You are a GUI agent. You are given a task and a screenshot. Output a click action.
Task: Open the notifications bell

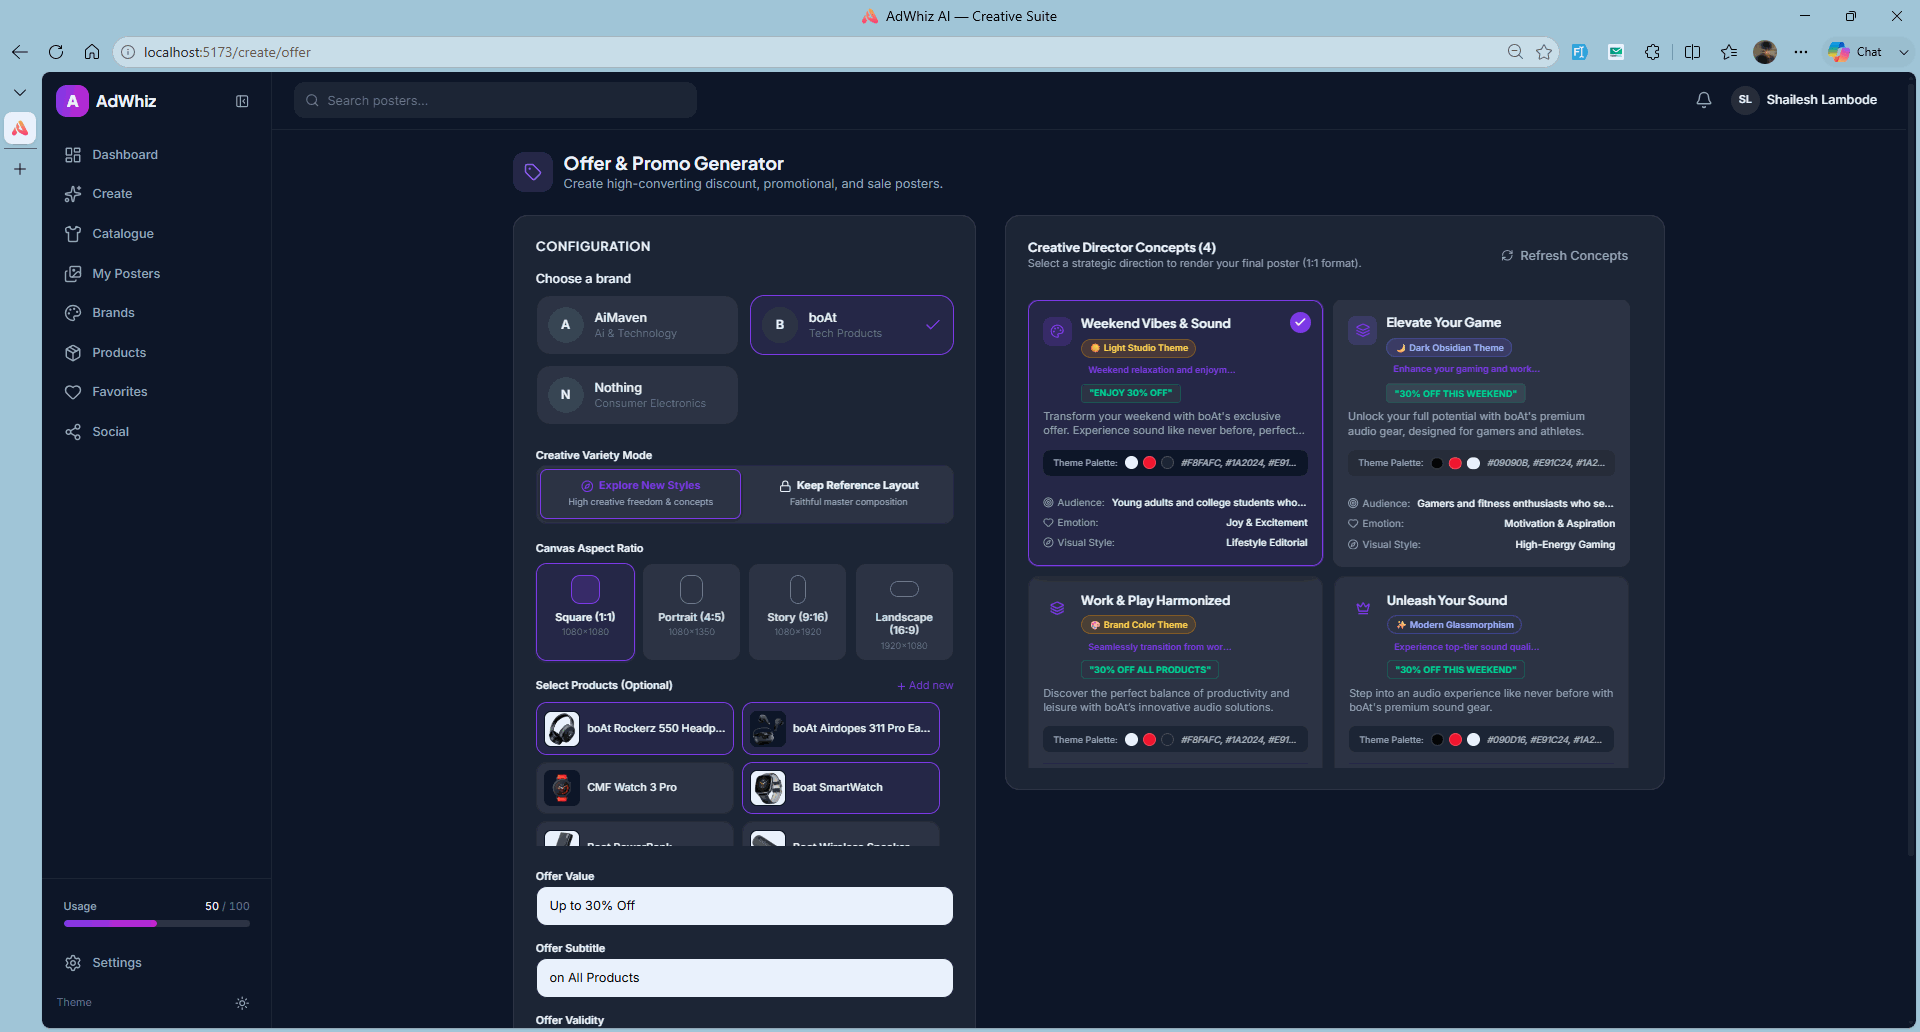click(x=1704, y=100)
